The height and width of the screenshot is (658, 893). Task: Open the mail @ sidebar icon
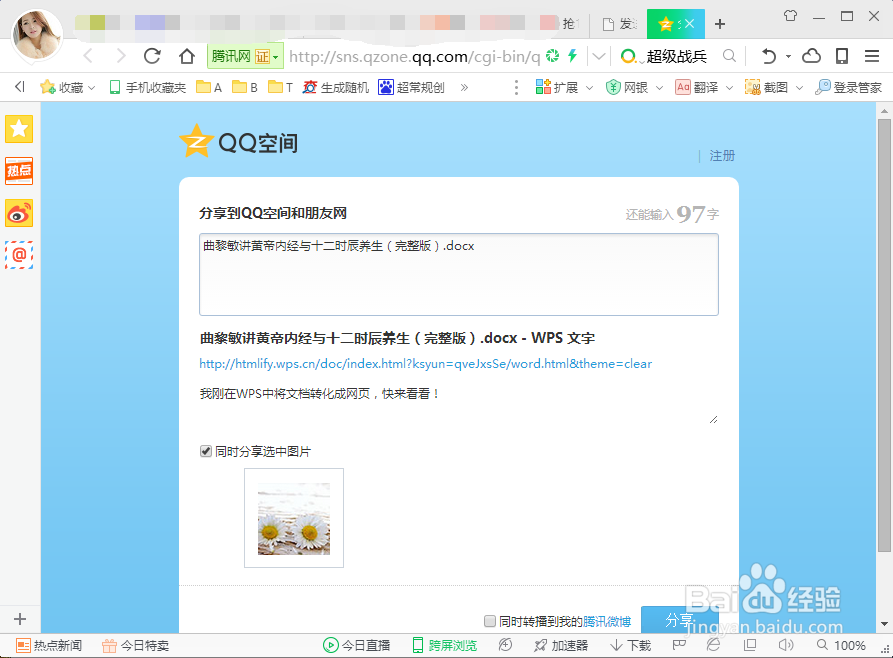click(x=19, y=255)
